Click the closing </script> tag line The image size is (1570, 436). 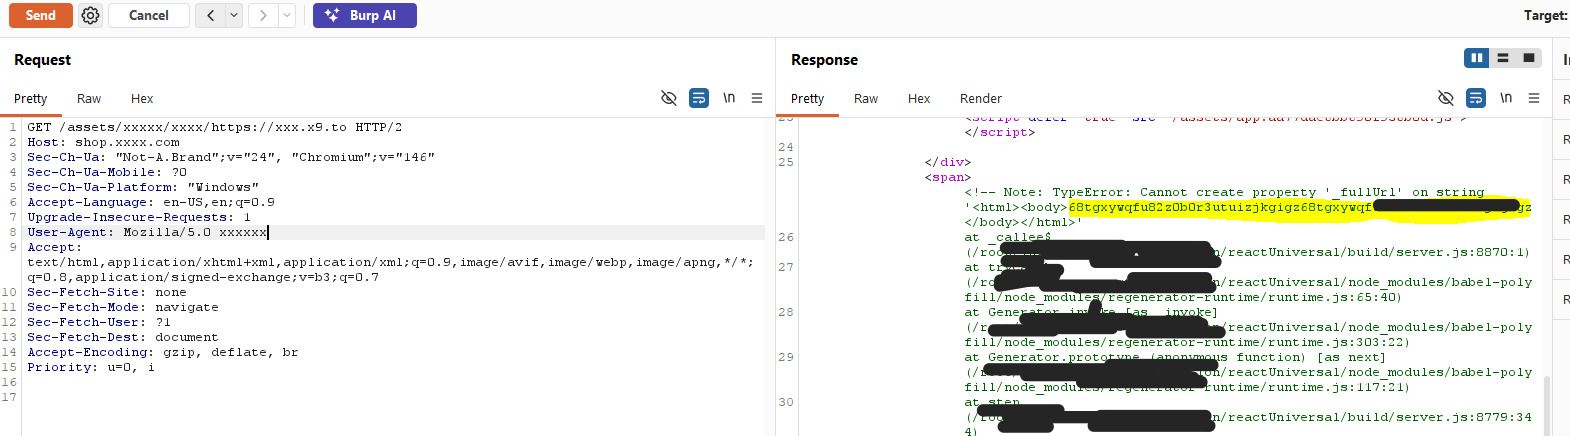pos(1000,132)
